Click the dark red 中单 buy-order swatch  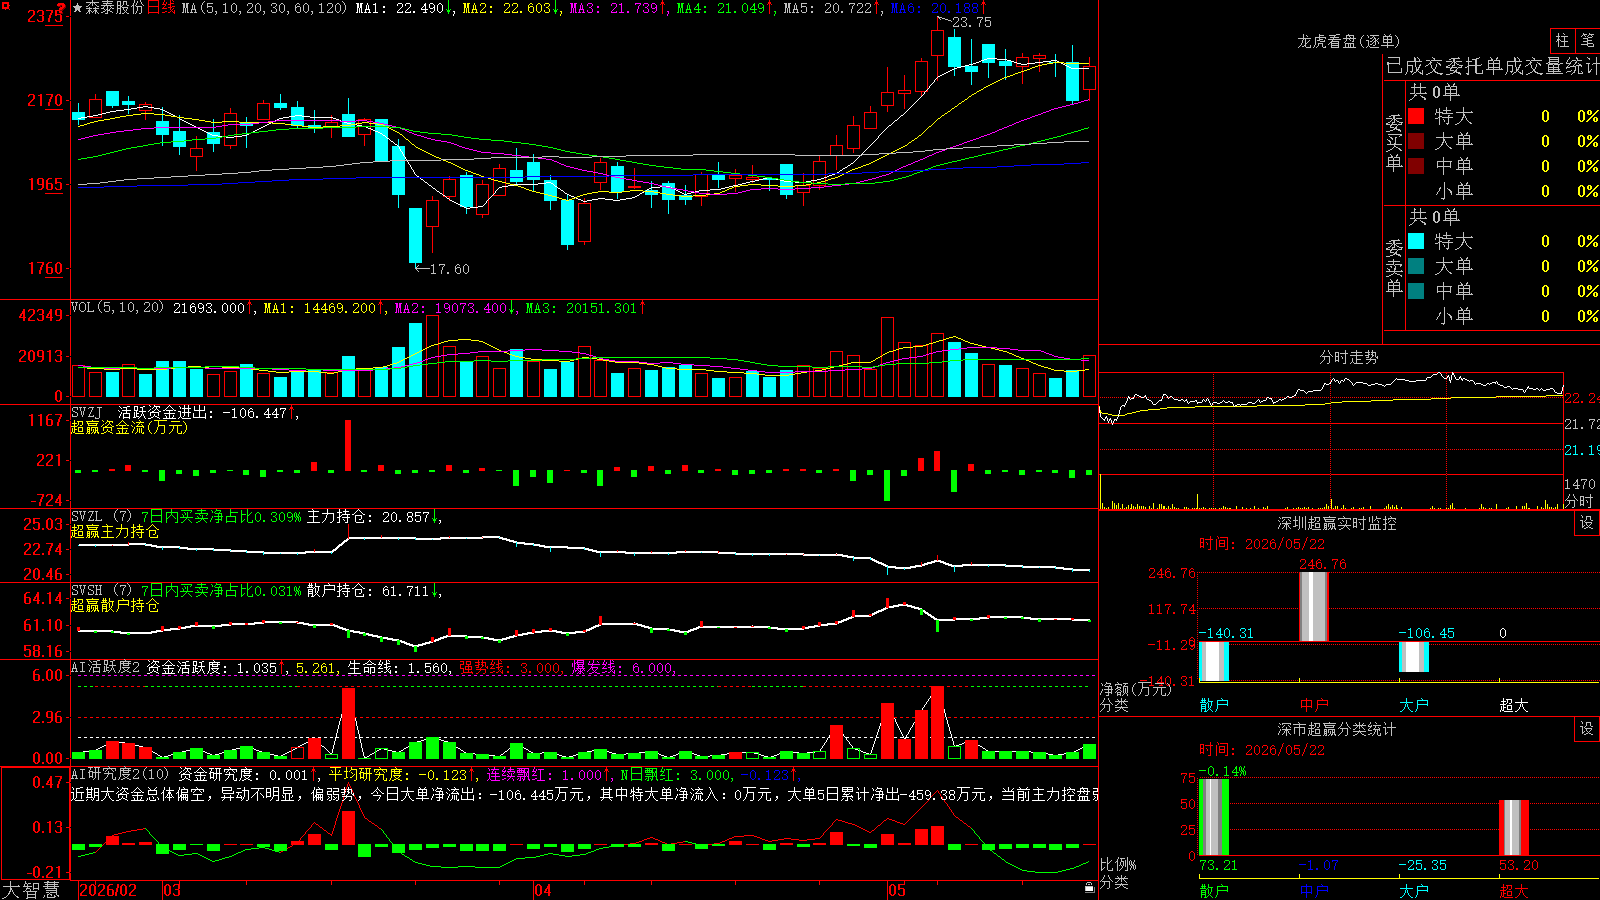coord(1416,166)
